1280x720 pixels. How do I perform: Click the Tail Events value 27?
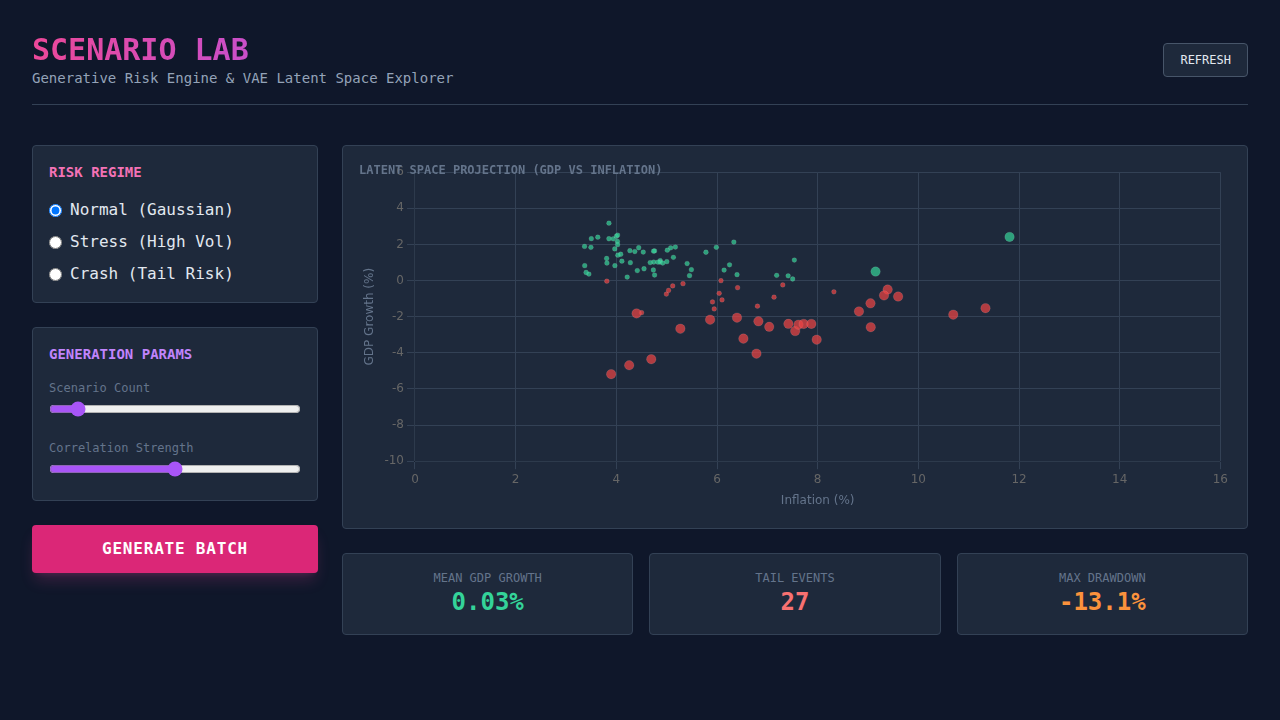click(794, 602)
